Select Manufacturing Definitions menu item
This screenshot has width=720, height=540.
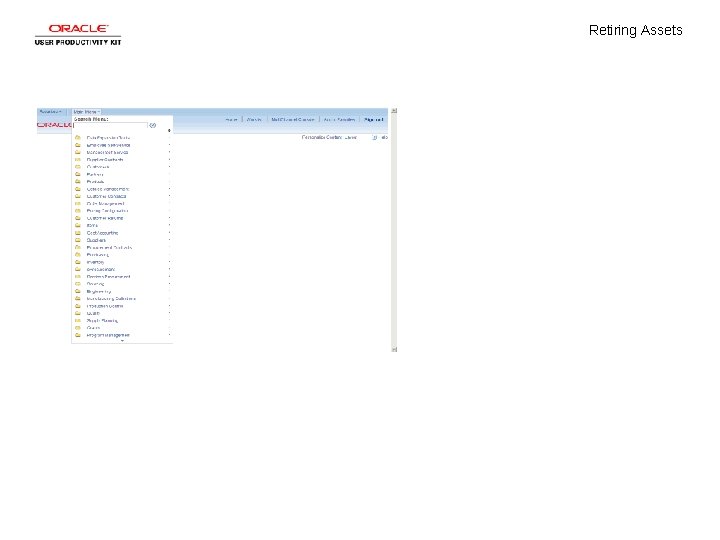[111, 299]
